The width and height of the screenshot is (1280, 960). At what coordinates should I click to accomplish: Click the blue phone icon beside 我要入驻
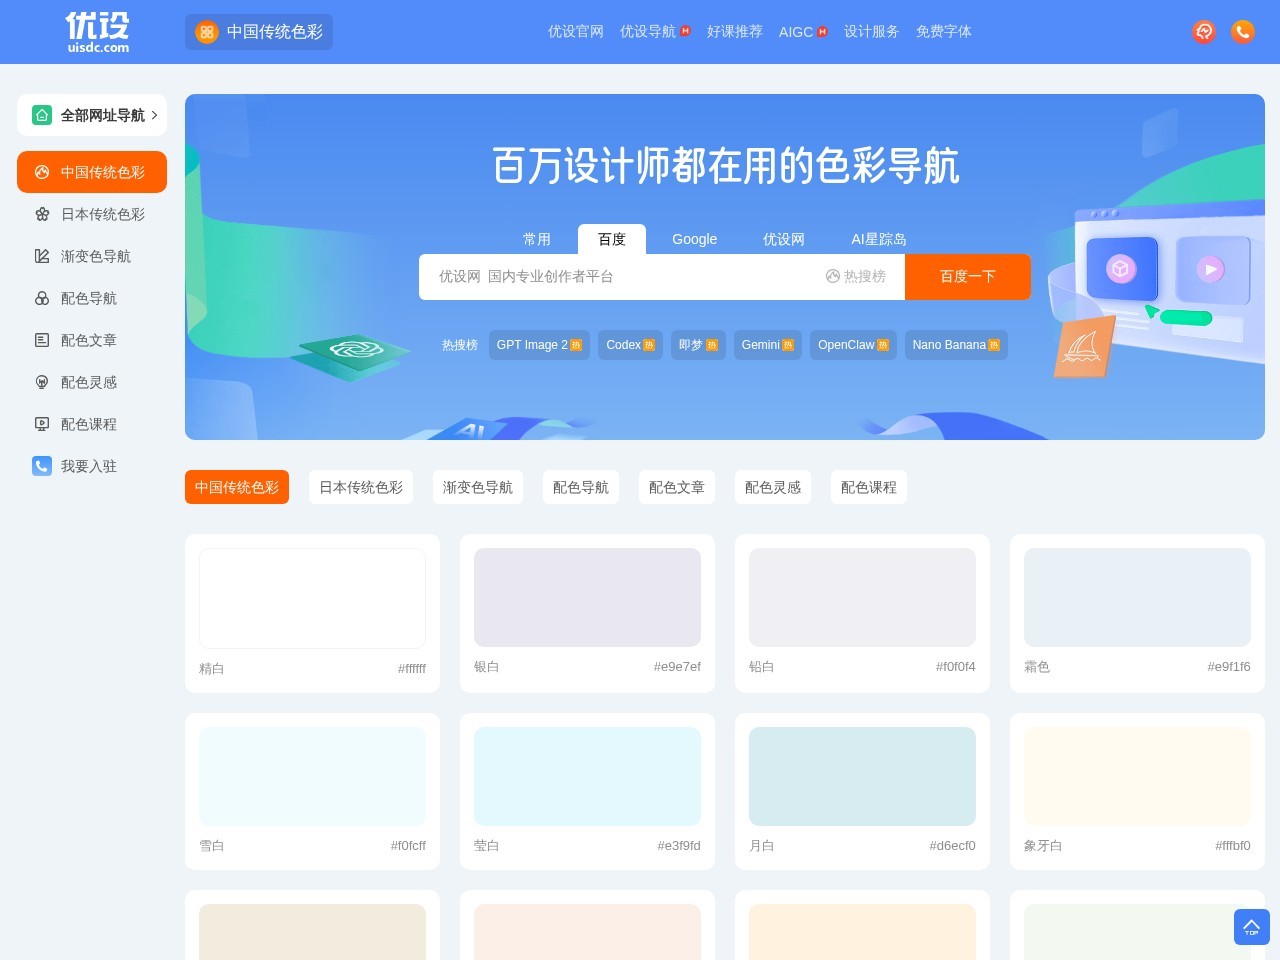tap(42, 466)
